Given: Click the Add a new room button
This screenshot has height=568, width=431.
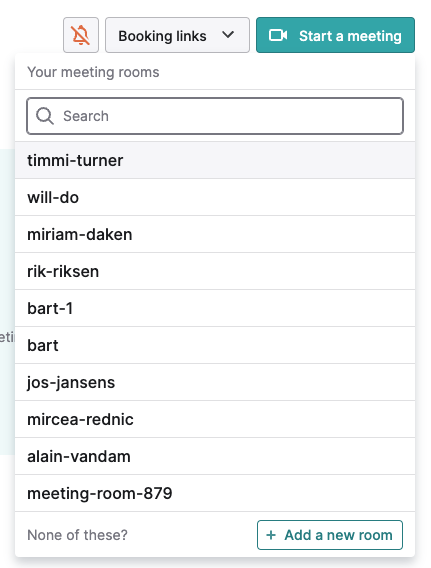Looking at the screenshot, I should pyautogui.click(x=330, y=535).
